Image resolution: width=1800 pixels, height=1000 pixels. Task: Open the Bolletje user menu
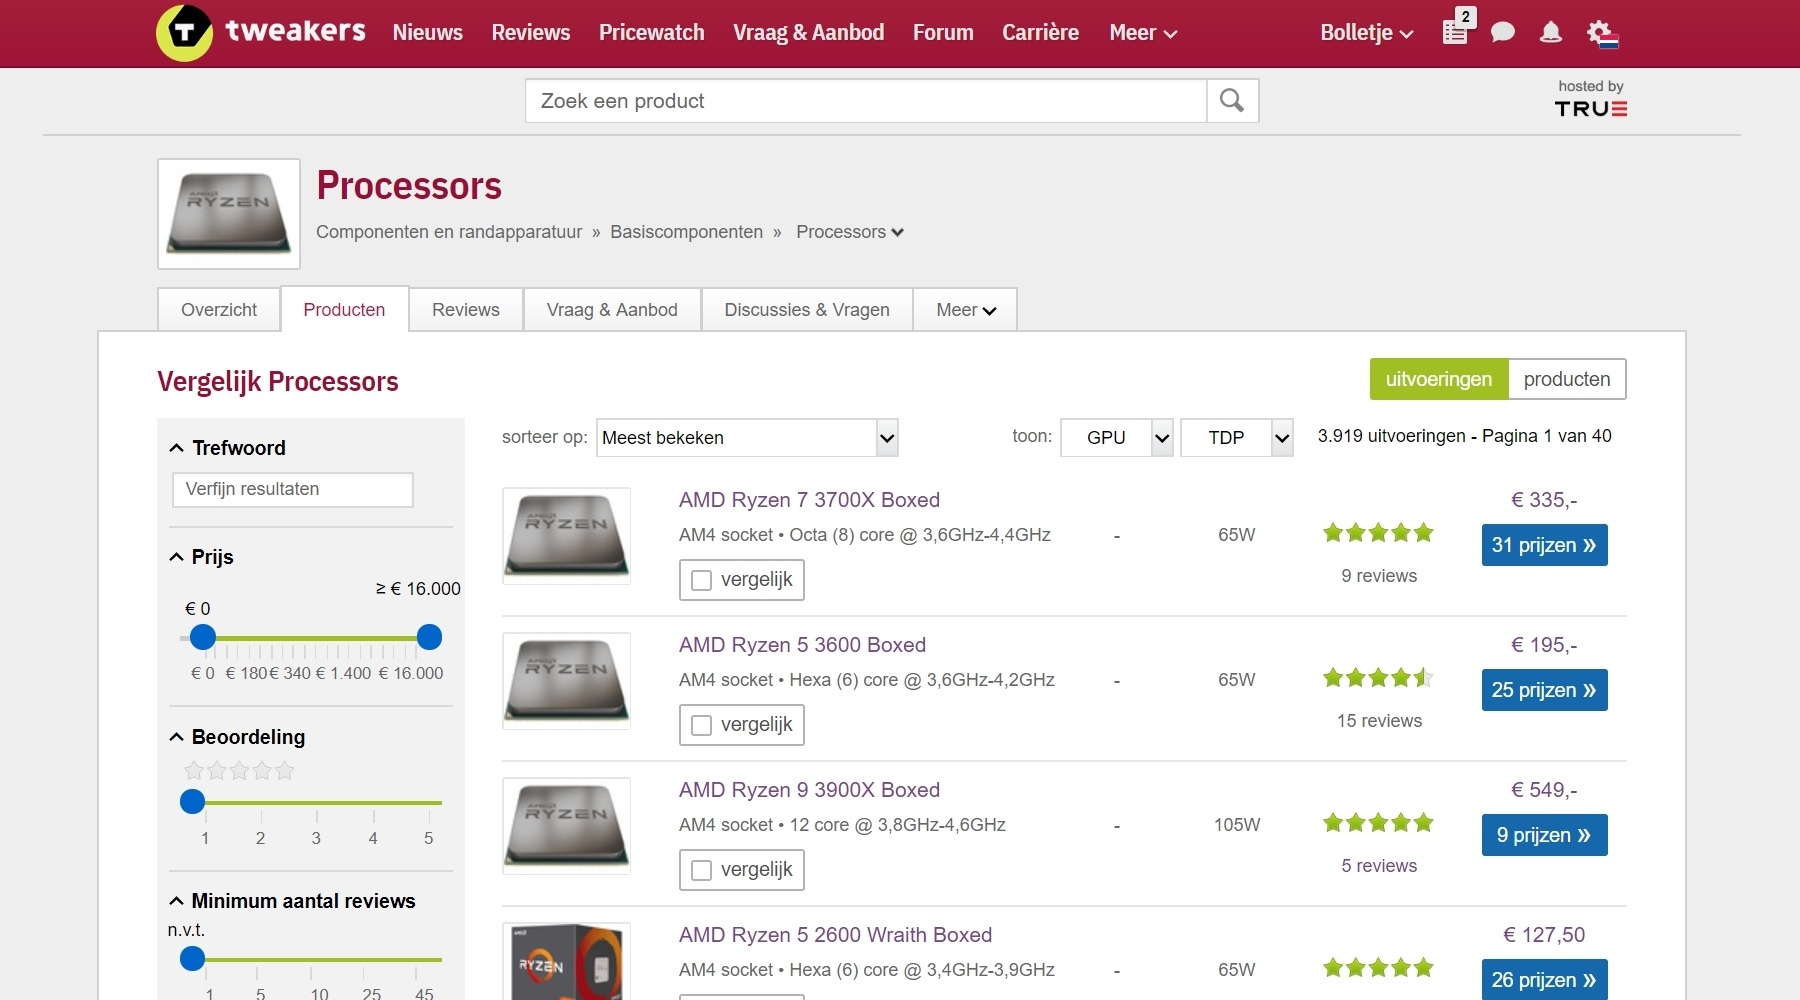pyautogui.click(x=1366, y=33)
